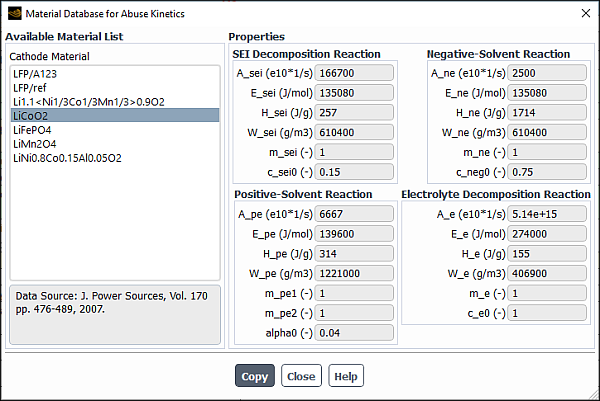Choose LiNi0.8Co0.15Al0.05O2 material

[x=115, y=158]
